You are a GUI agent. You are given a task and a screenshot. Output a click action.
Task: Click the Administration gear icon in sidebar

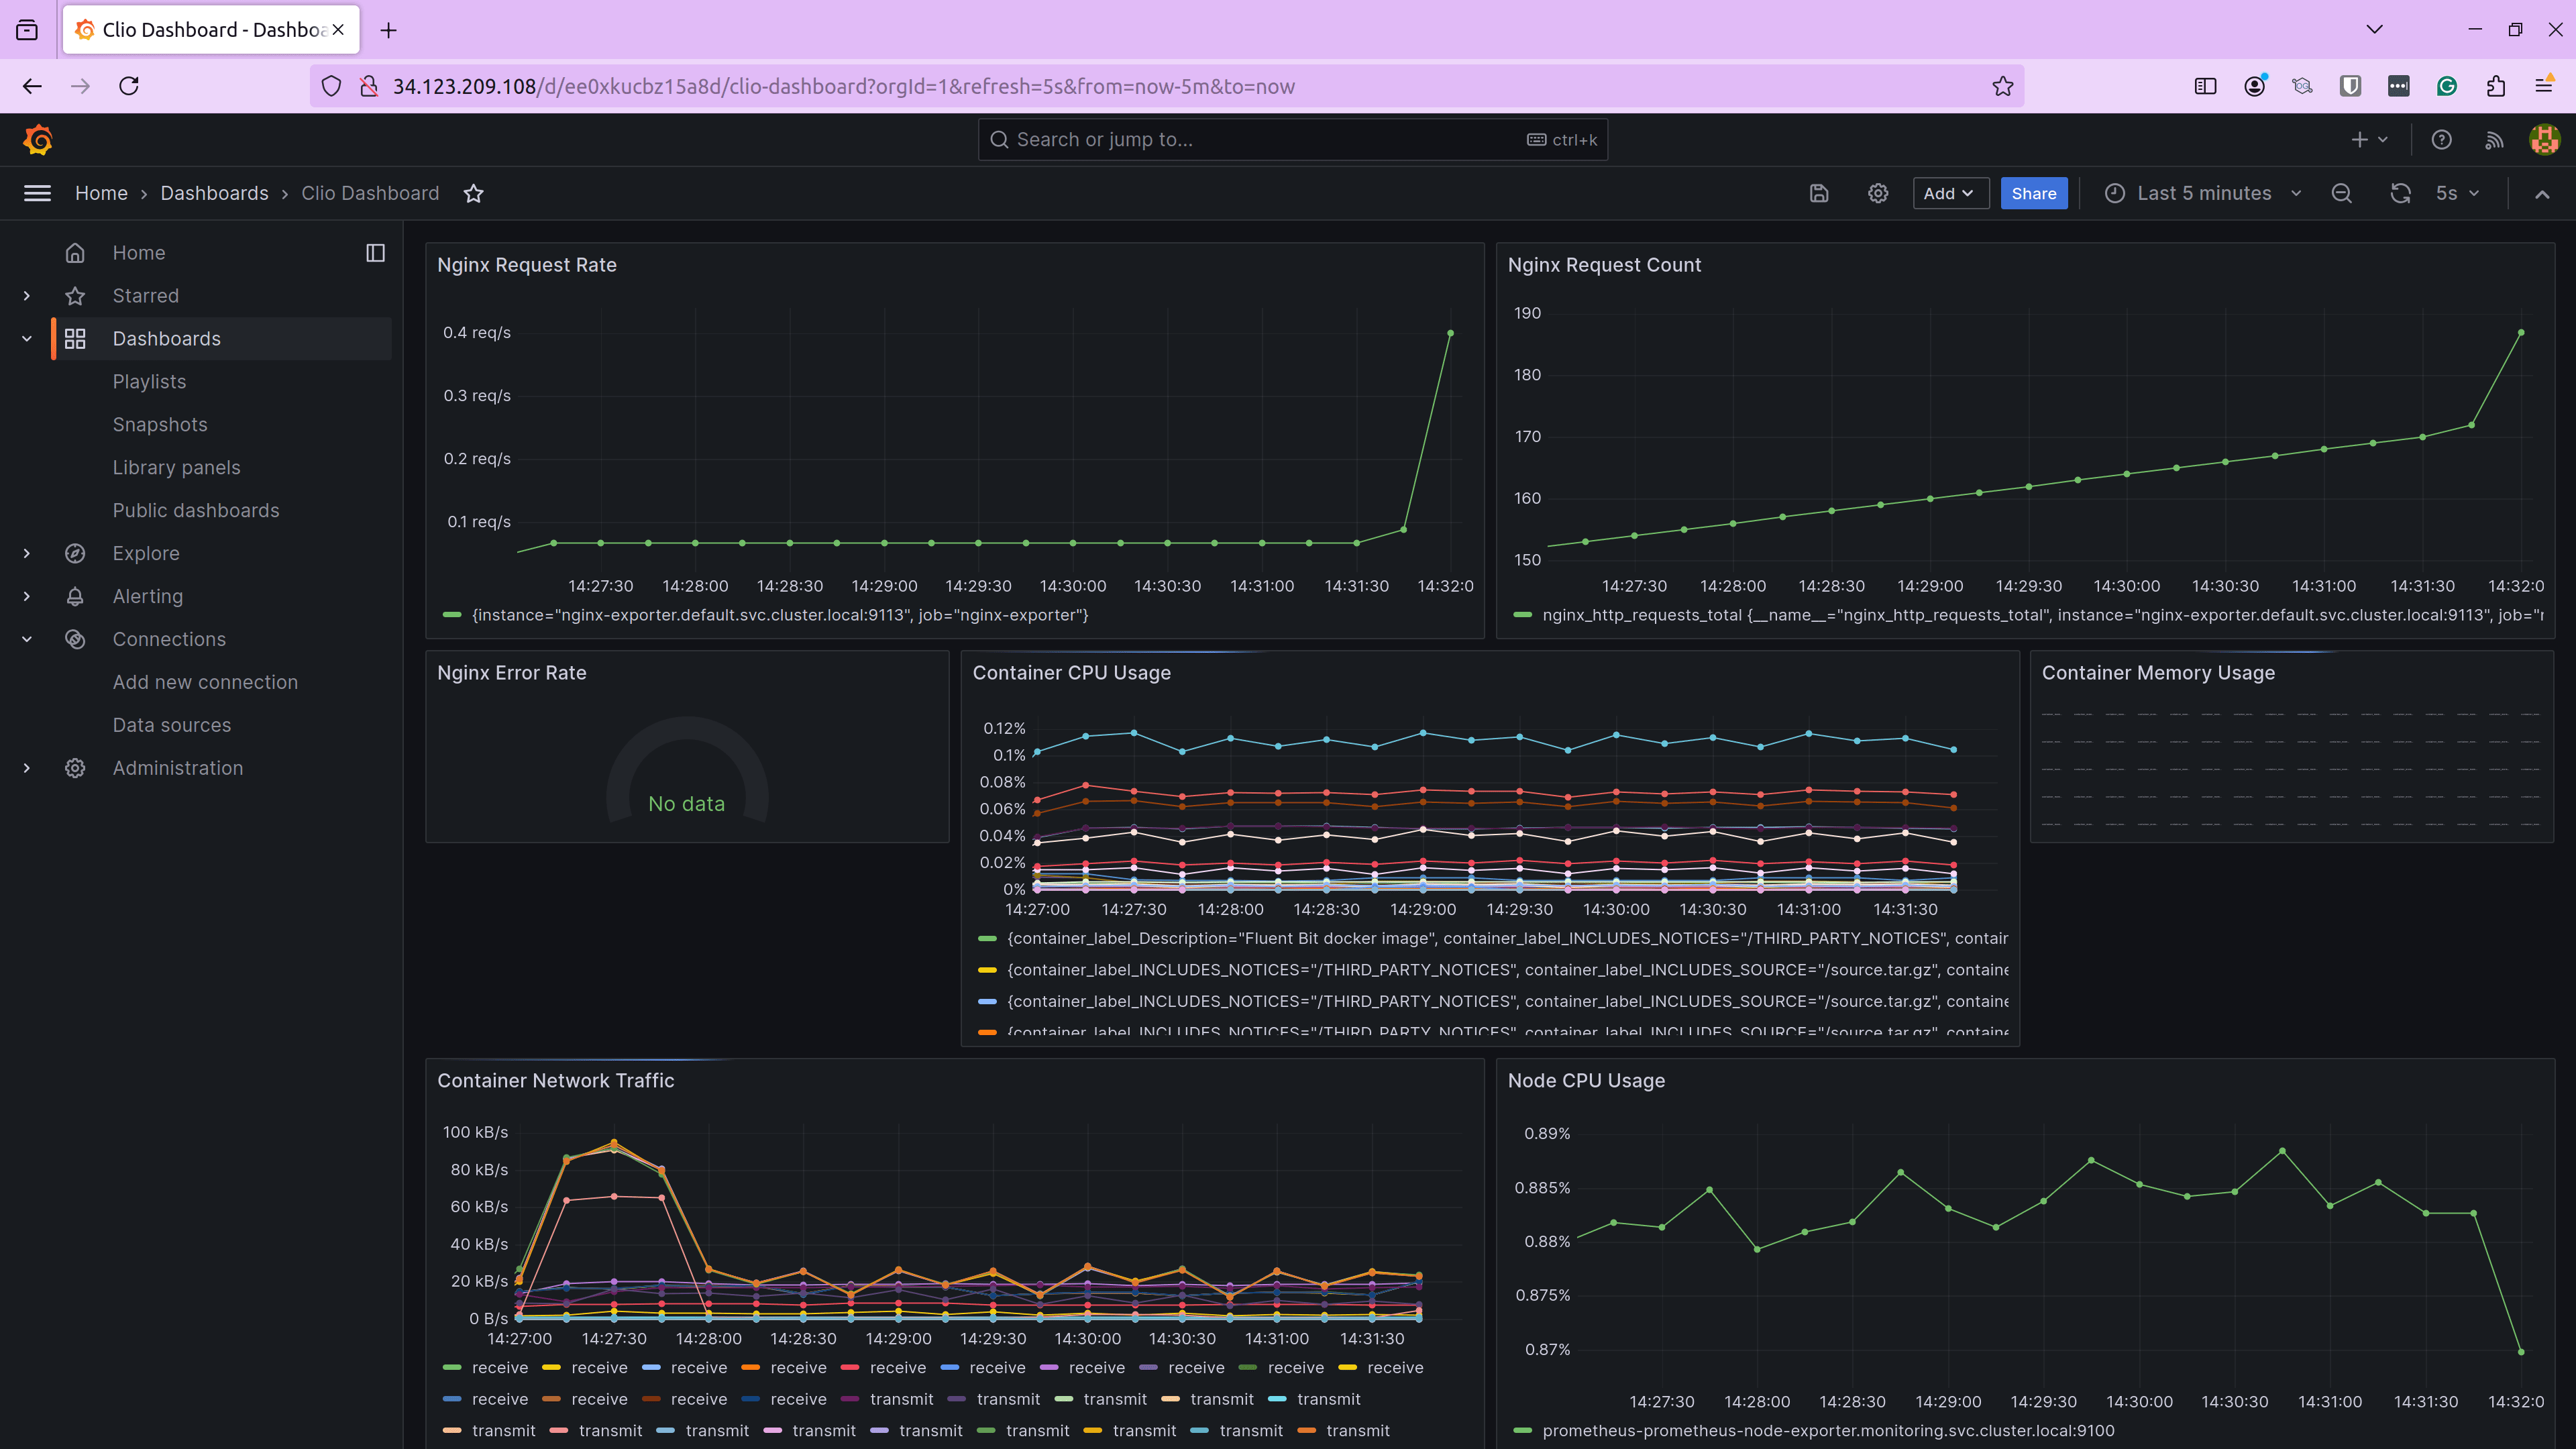[75, 768]
